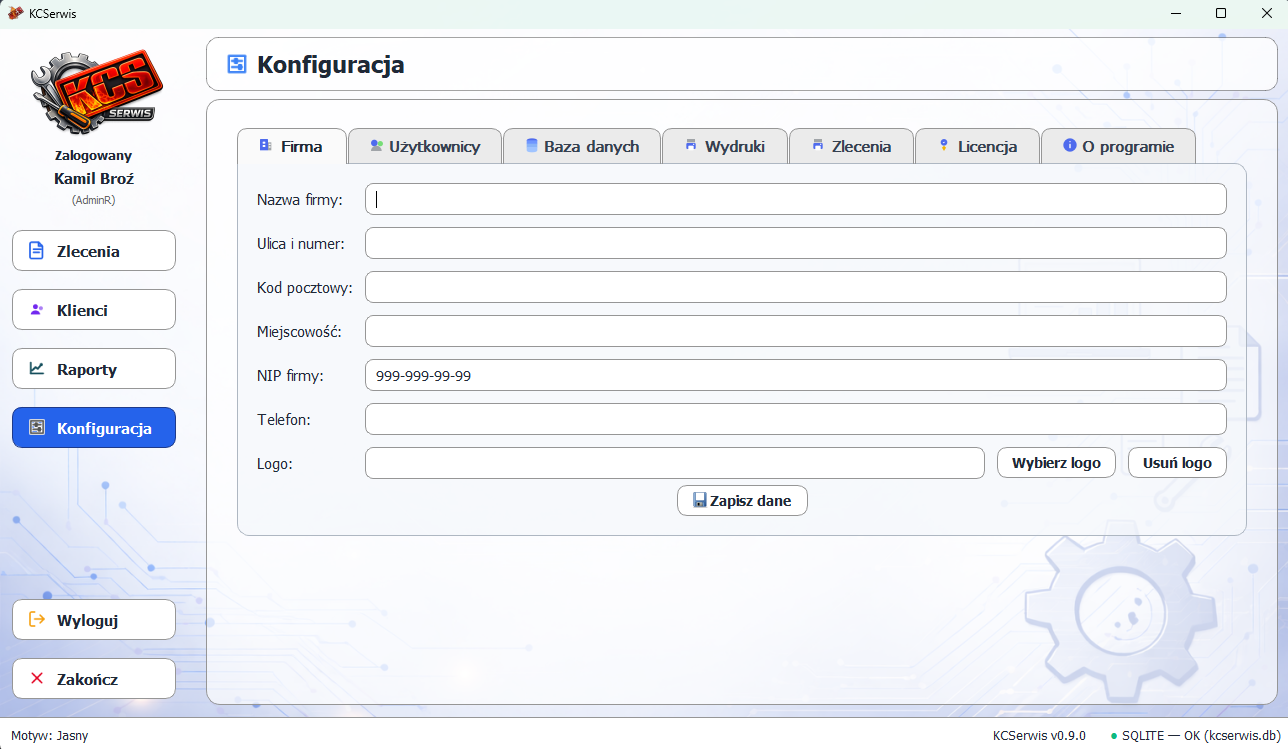Image resolution: width=1288 pixels, height=749 pixels.
Task: Switch to the Użytkownicy tab
Action: tap(424, 147)
